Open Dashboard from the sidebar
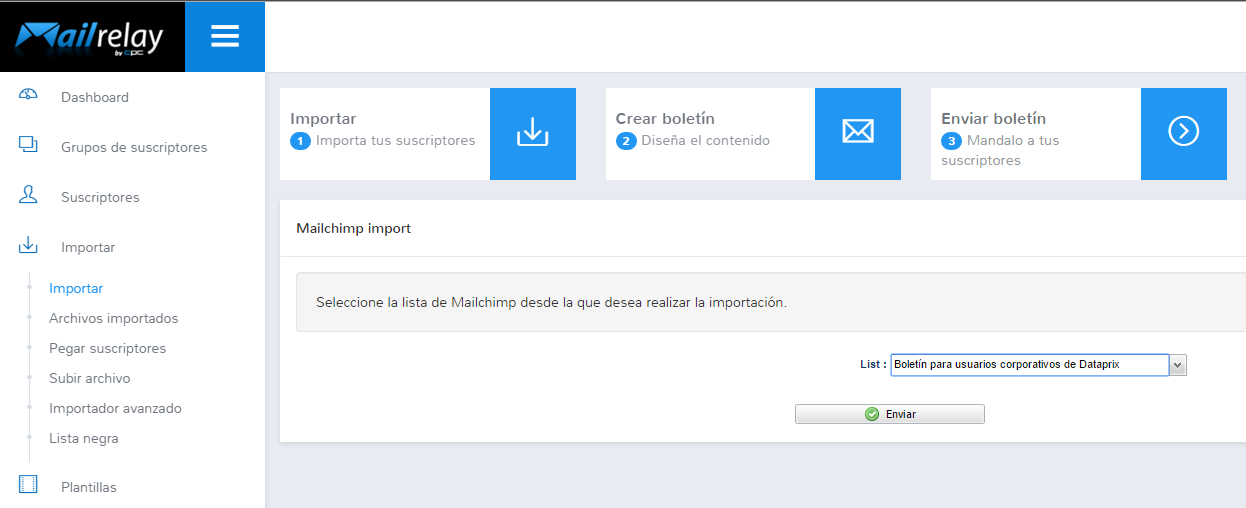Screen dimensions: 1246x508 coord(95,97)
